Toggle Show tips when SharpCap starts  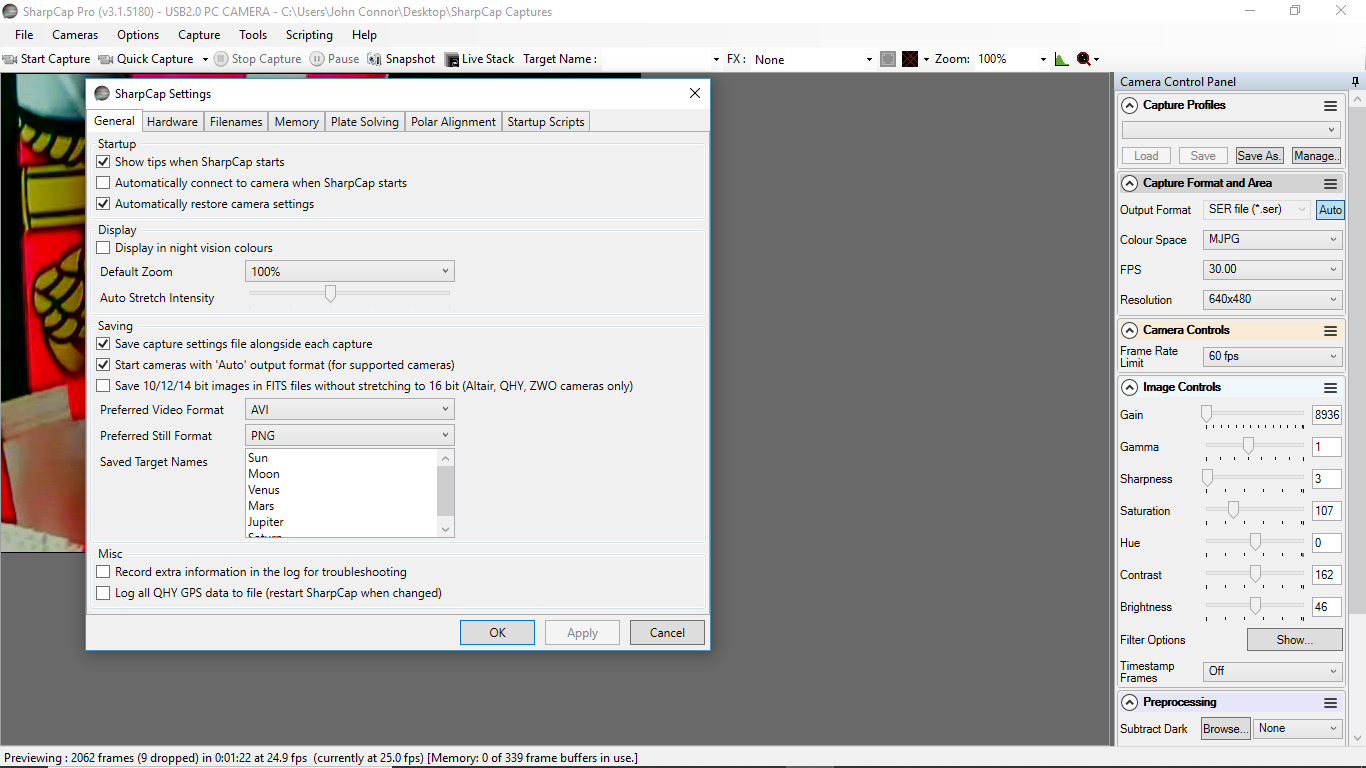[x=103, y=162]
